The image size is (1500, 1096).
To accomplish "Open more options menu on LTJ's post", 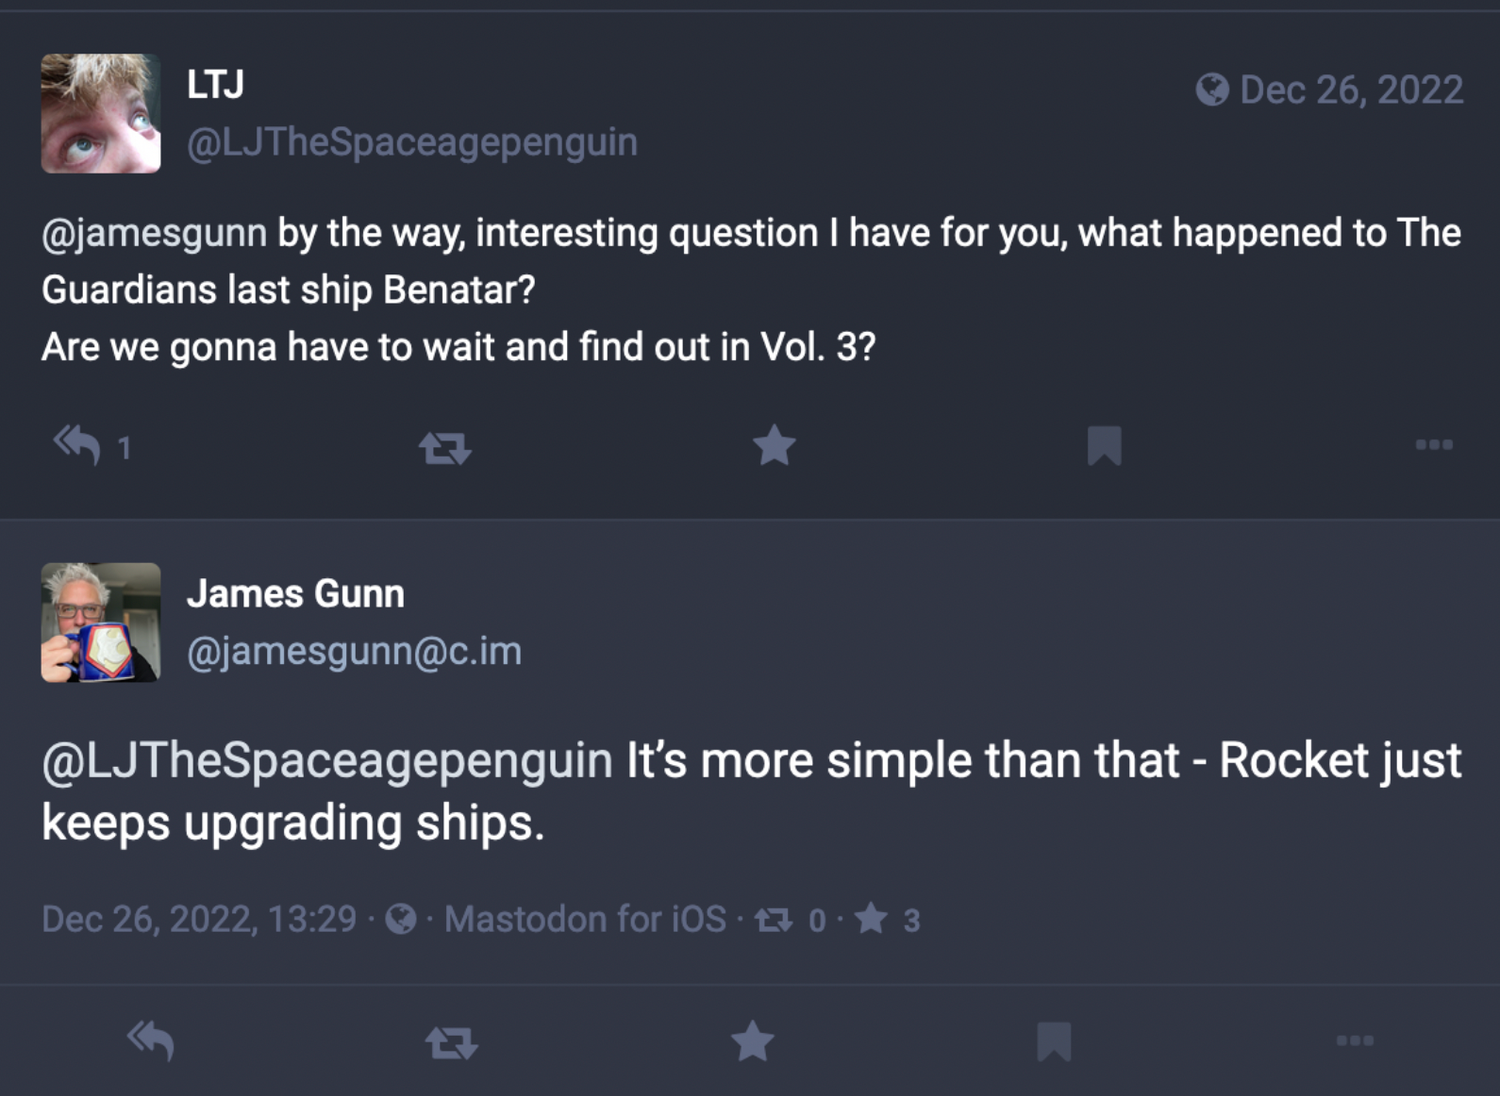I will pos(1434,444).
